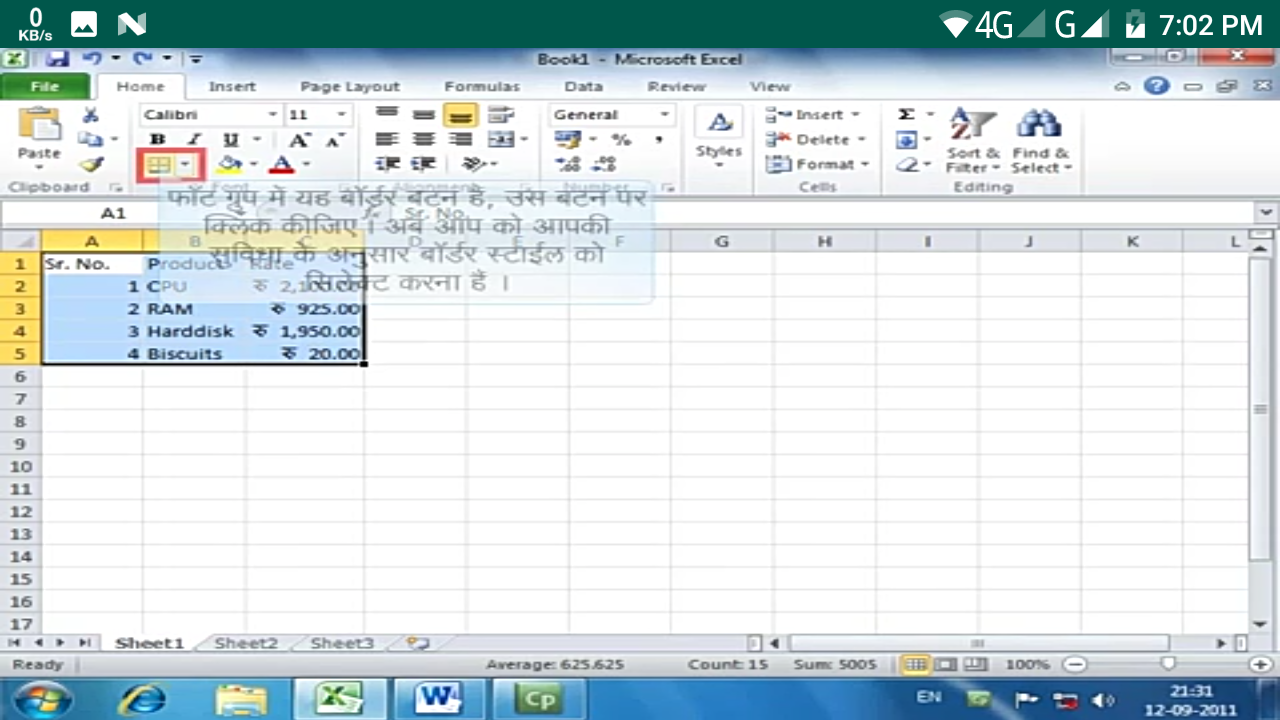Open the General number format dropdown

(x=664, y=115)
